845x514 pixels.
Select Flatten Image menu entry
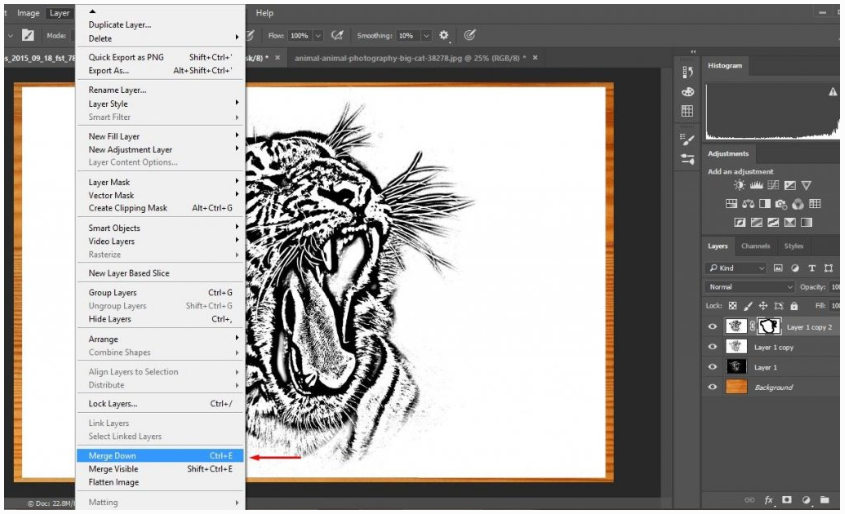pyautogui.click(x=161, y=482)
